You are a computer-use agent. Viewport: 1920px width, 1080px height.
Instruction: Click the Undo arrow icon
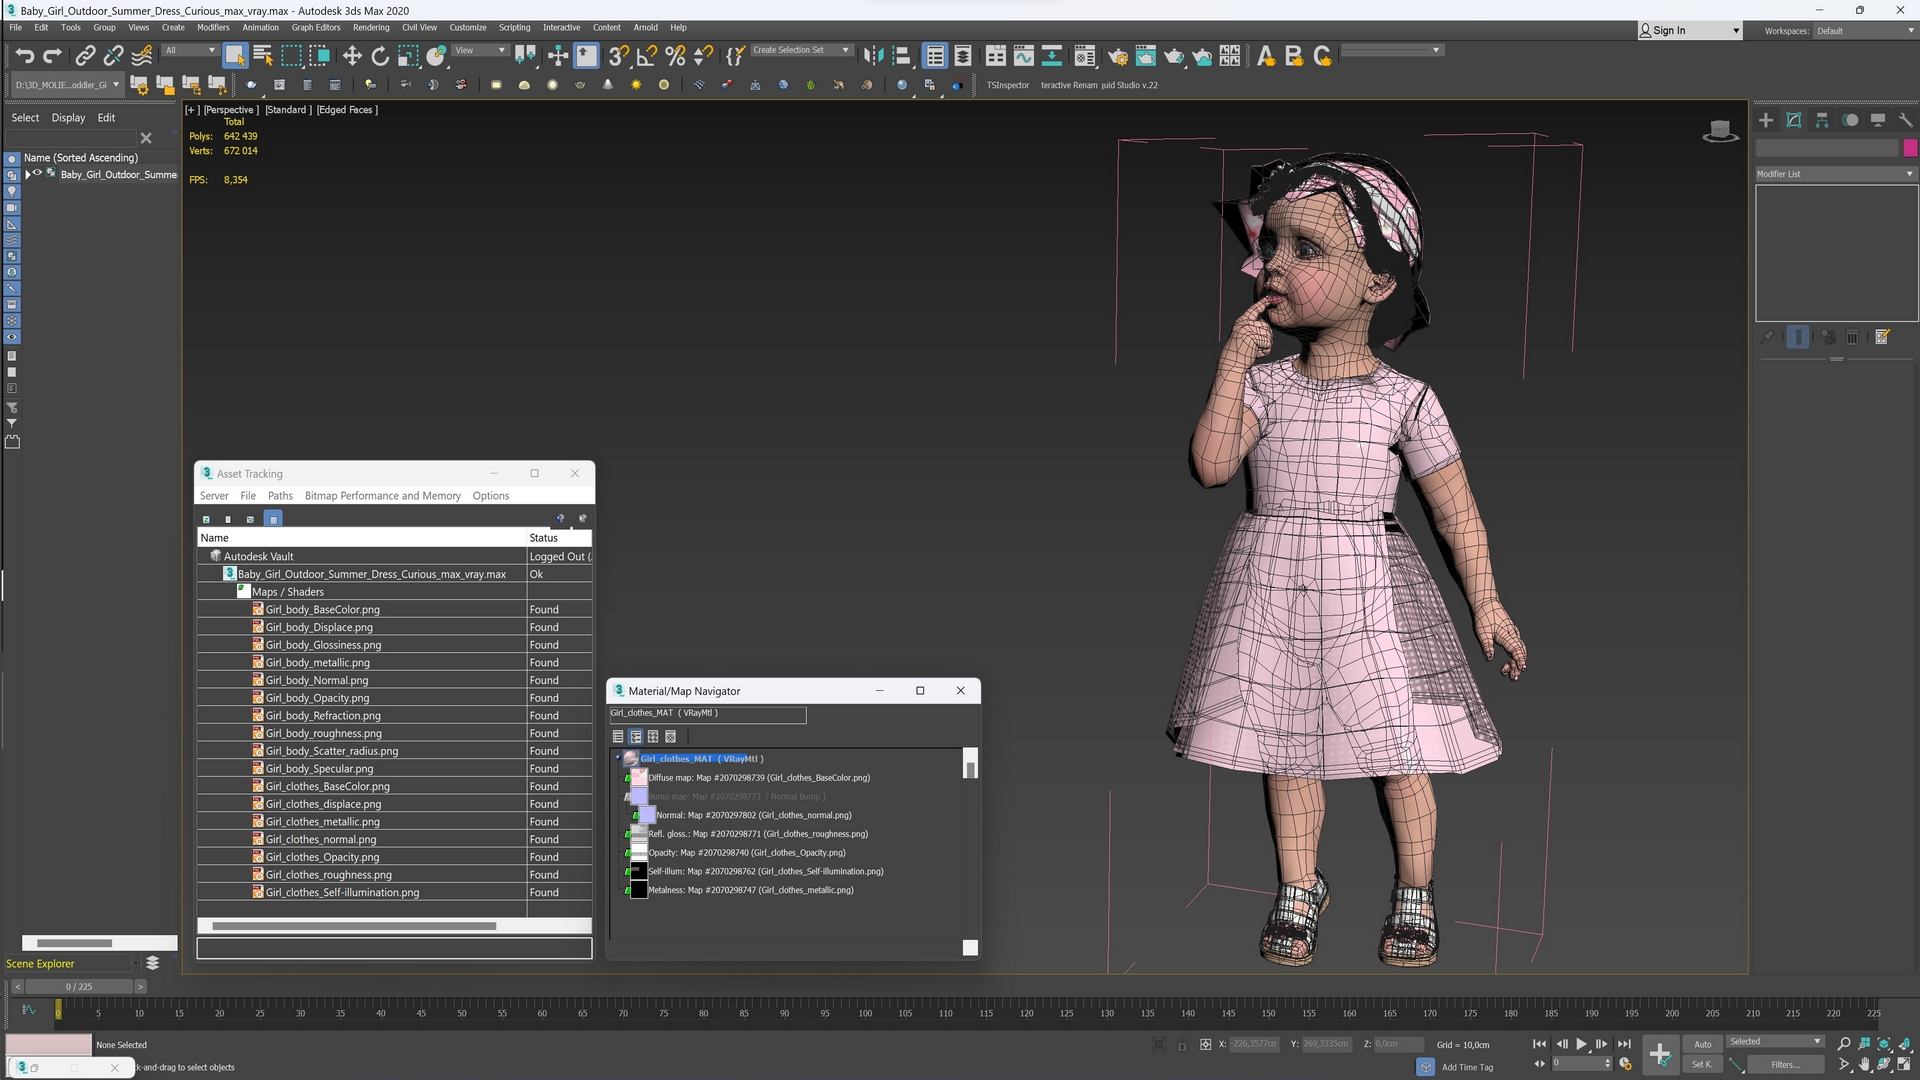[25, 56]
